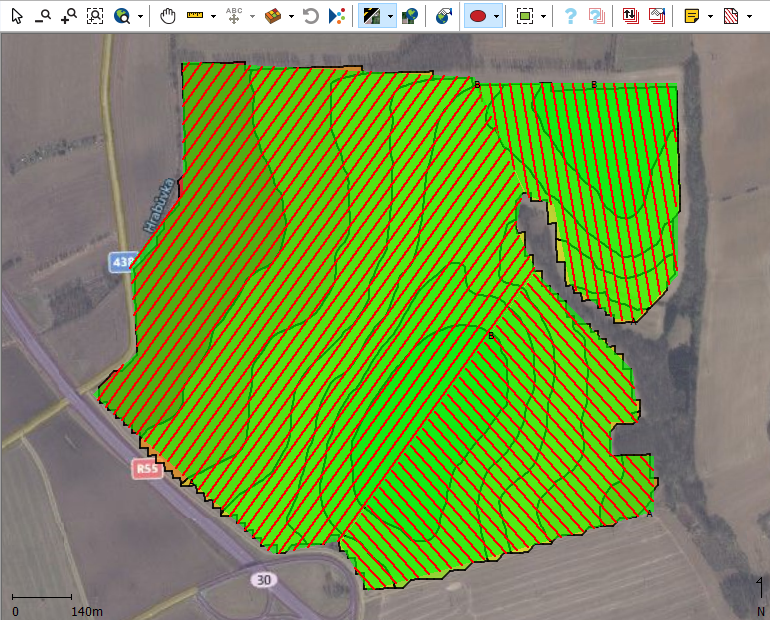Select the ruler measure tool
Screen dimensions: 770x620
point(195,16)
